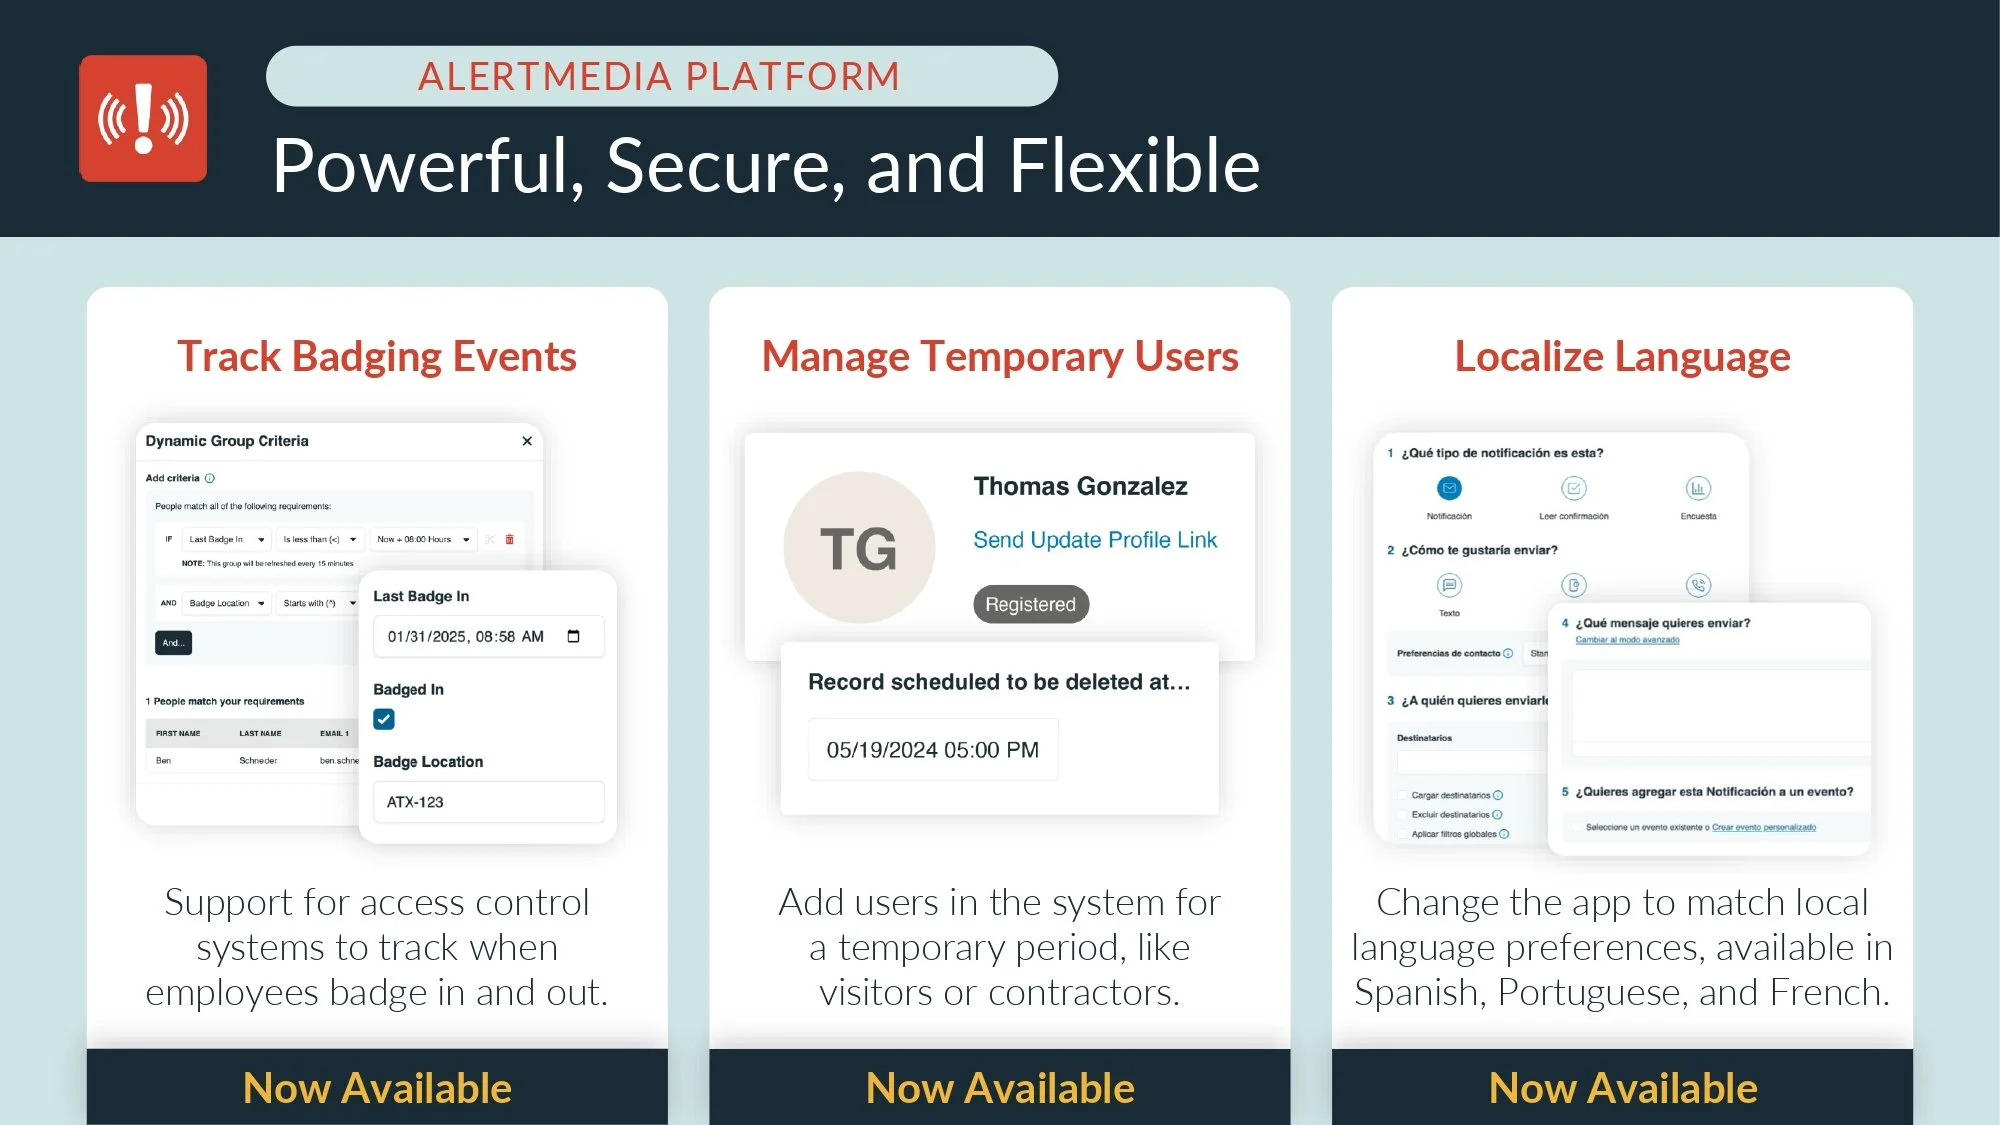Open the Now + 08:00 Hours dropdown

423,540
